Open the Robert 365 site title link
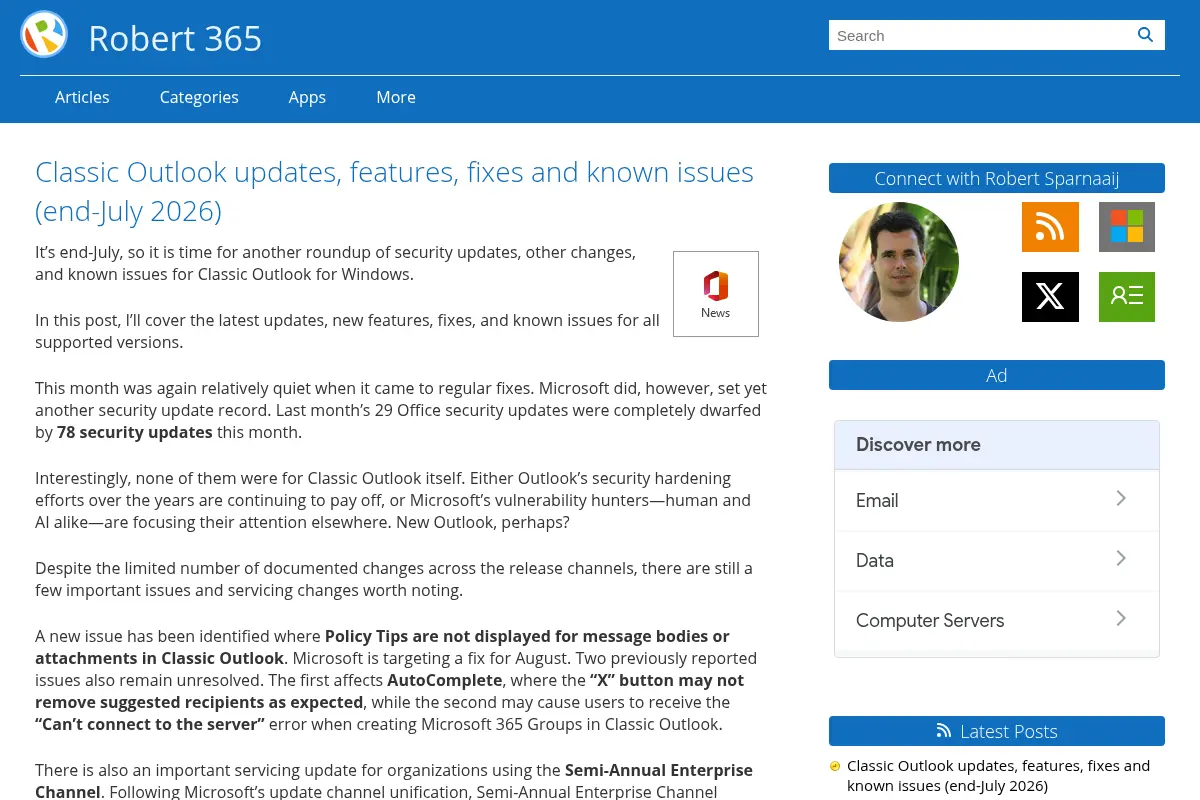This screenshot has width=1200, height=800. [x=175, y=38]
